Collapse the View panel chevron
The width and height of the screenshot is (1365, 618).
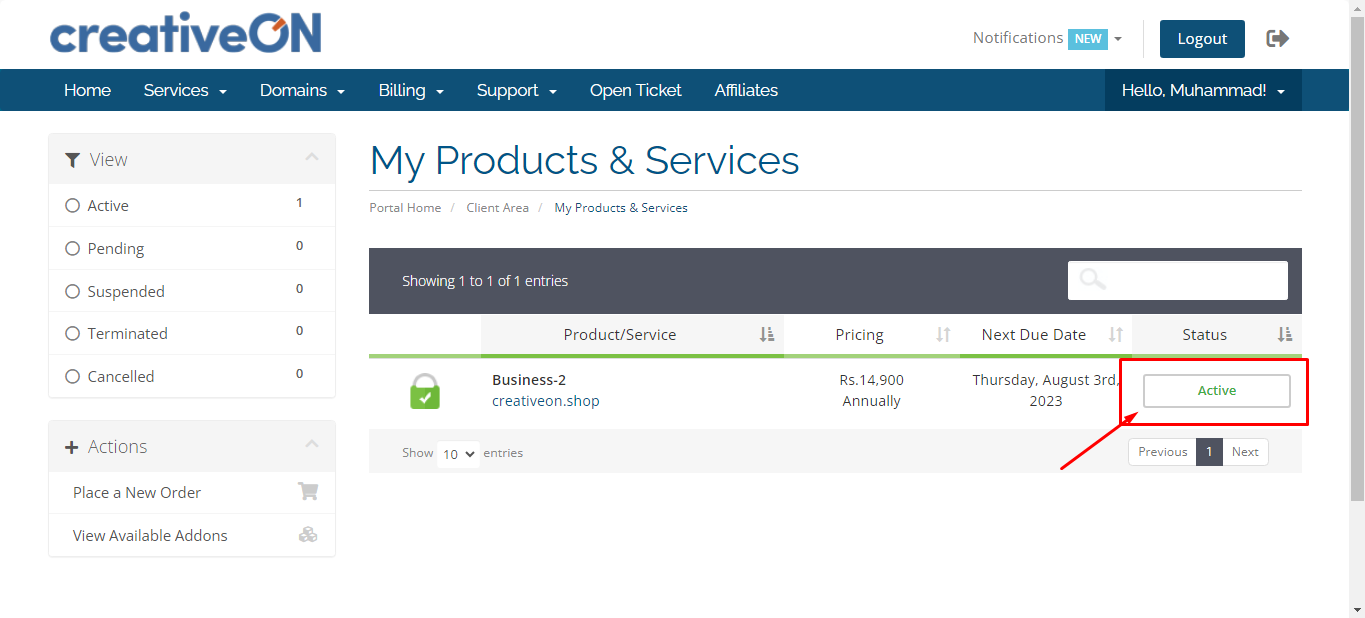pos(312,158)
